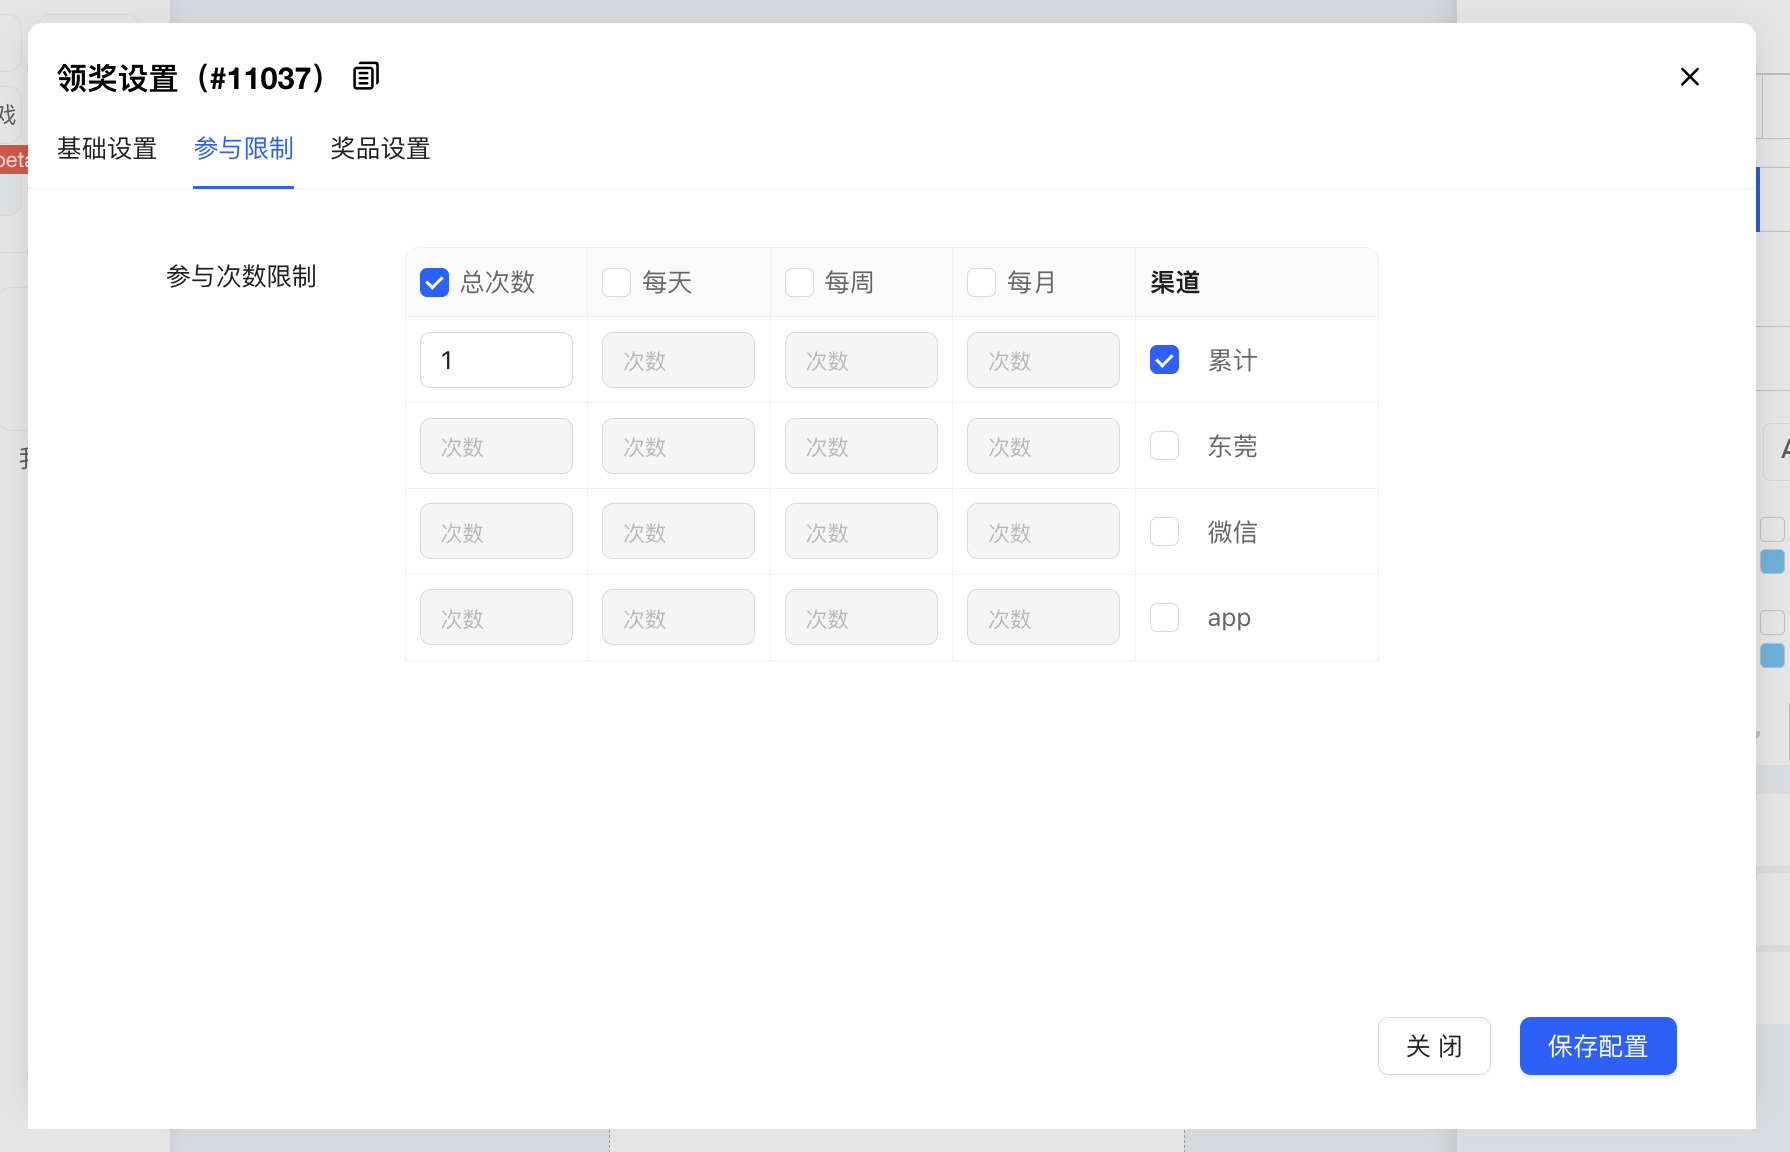
Task: Check the 微信 channel checkbox
Action: (x=1164, y=532)
